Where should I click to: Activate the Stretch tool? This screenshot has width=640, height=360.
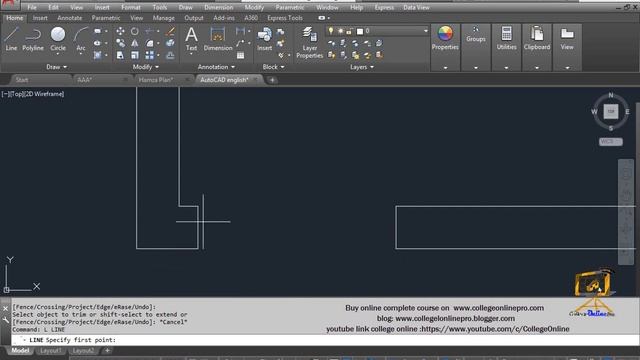[120, 55]
